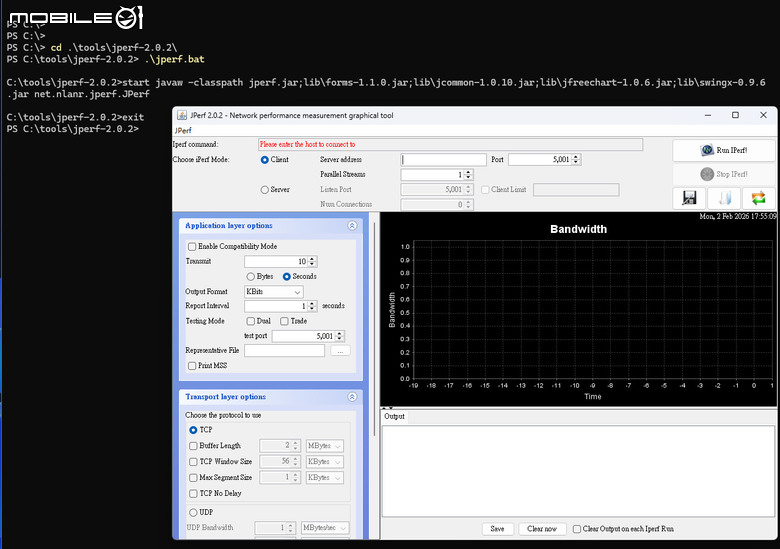This screenshot has height=549, width=780.
Task: Collapse the Application layer options panel
Action: (x=352, y=226)
